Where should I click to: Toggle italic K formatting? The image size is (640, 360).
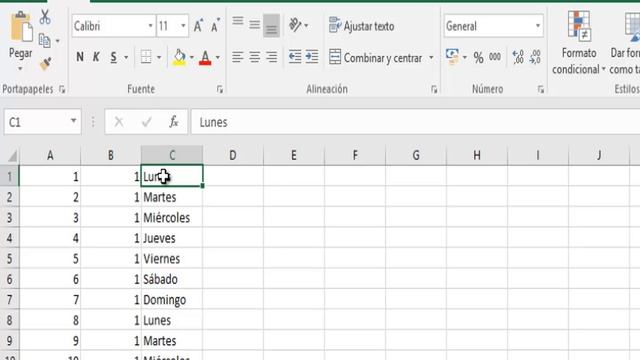(x=96, y=57)
